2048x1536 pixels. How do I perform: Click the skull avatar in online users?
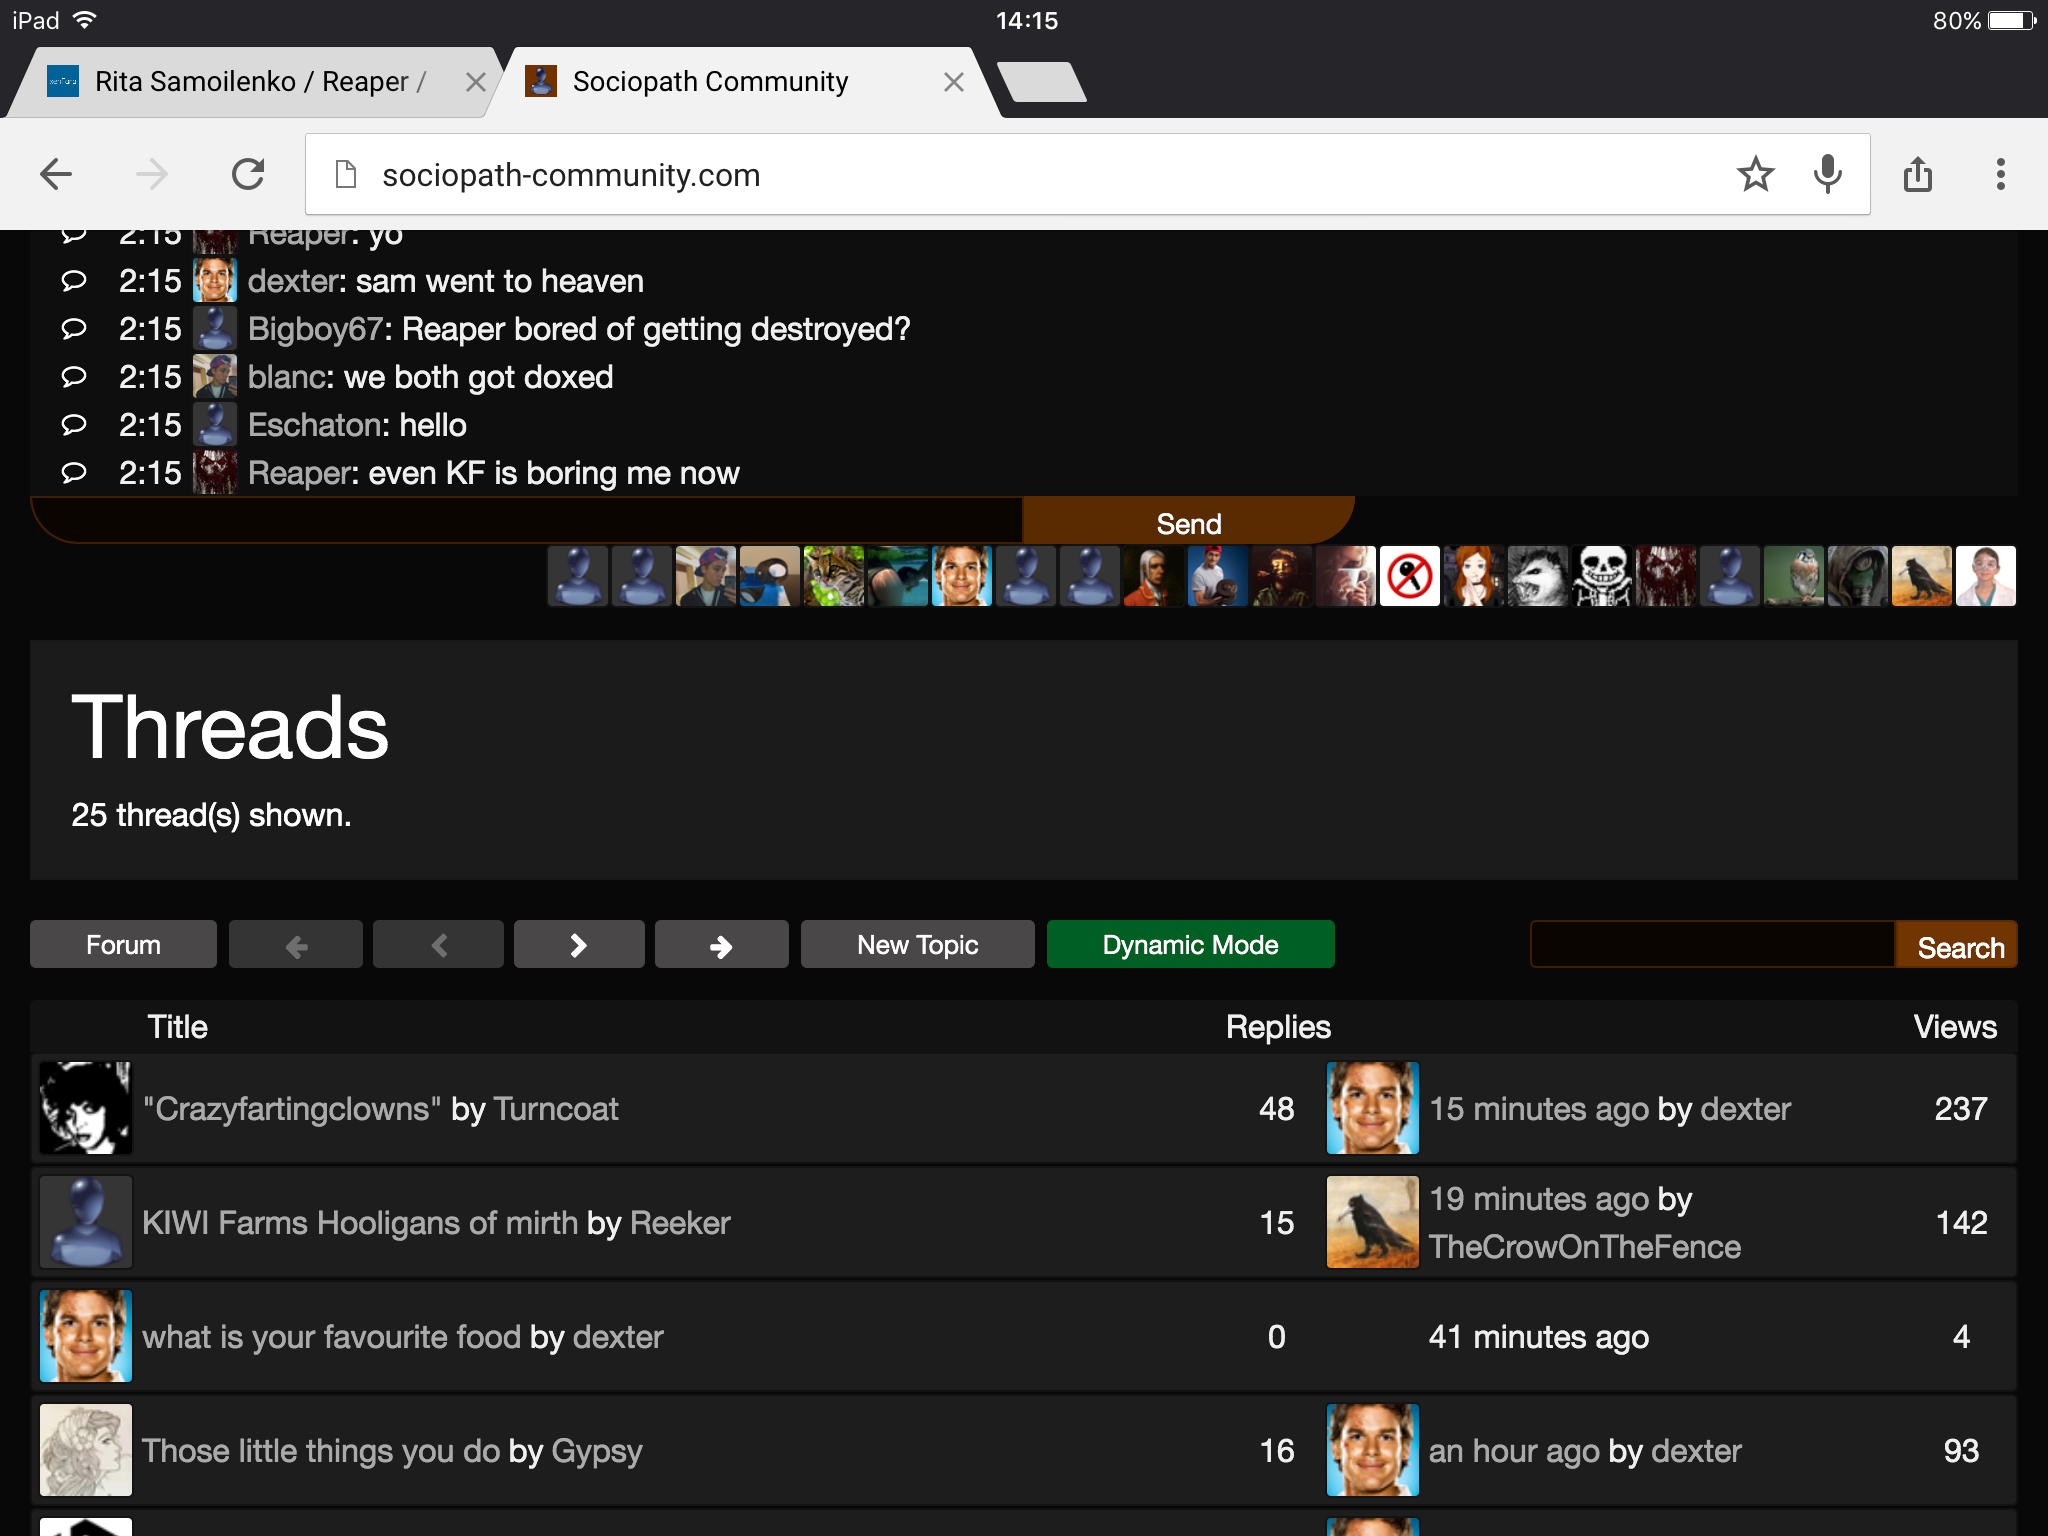click(1602, 576)
